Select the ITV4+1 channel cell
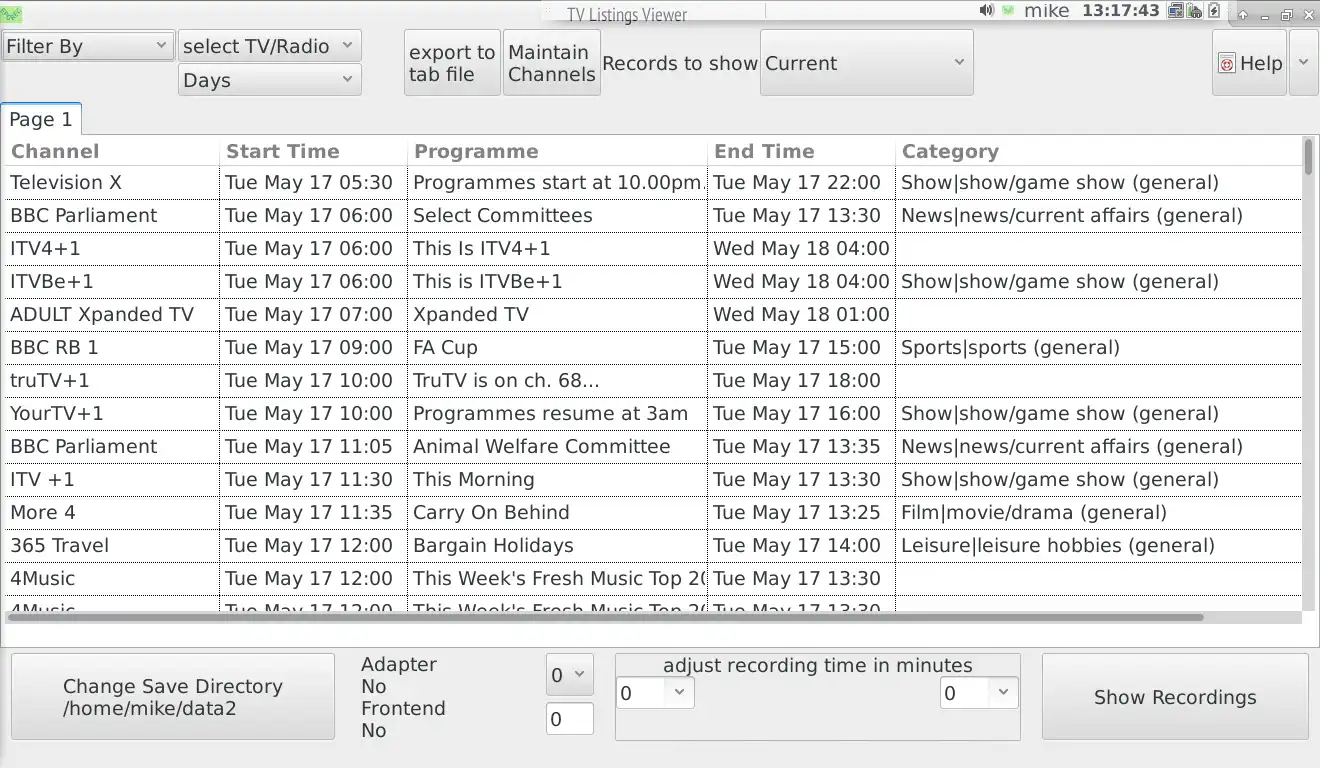 pos(112,249)
